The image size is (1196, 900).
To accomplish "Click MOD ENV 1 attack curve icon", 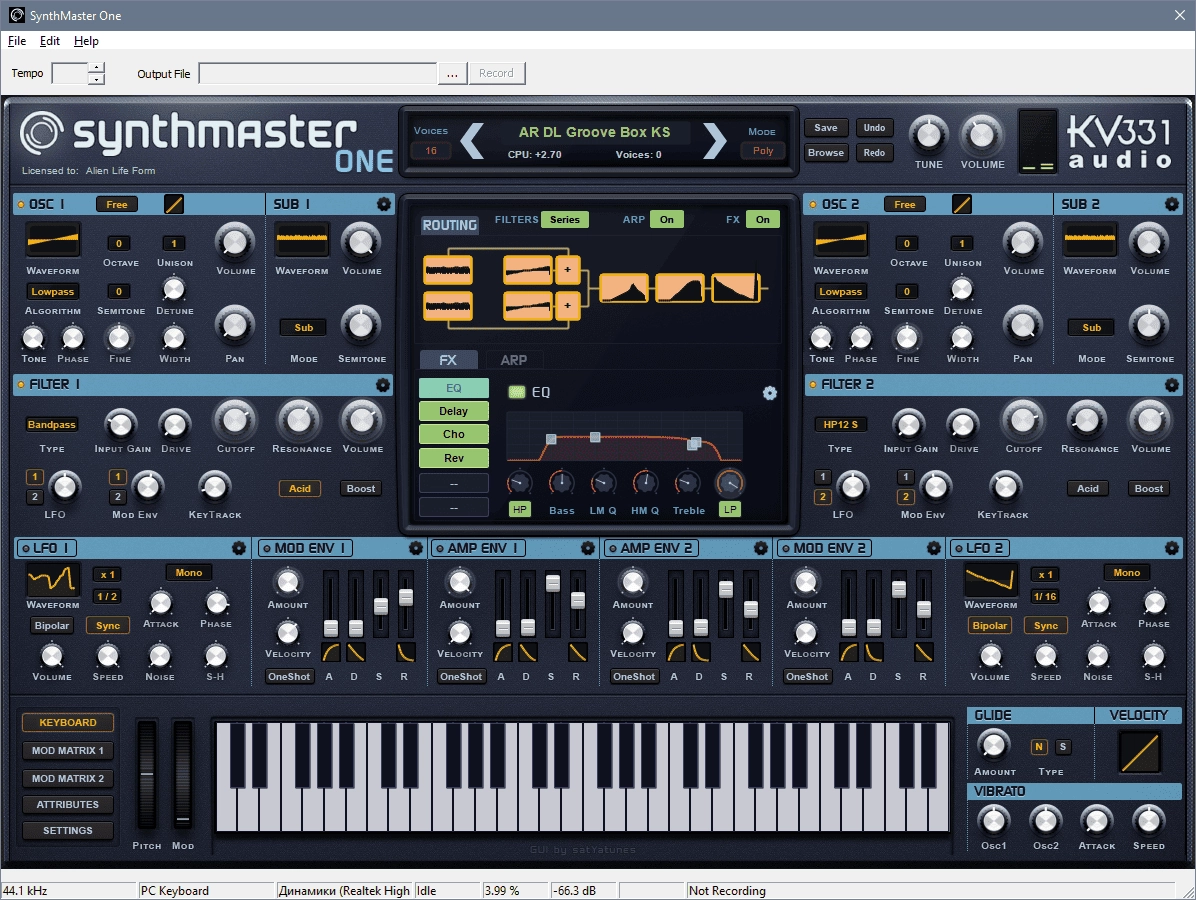I will [331, 652].
